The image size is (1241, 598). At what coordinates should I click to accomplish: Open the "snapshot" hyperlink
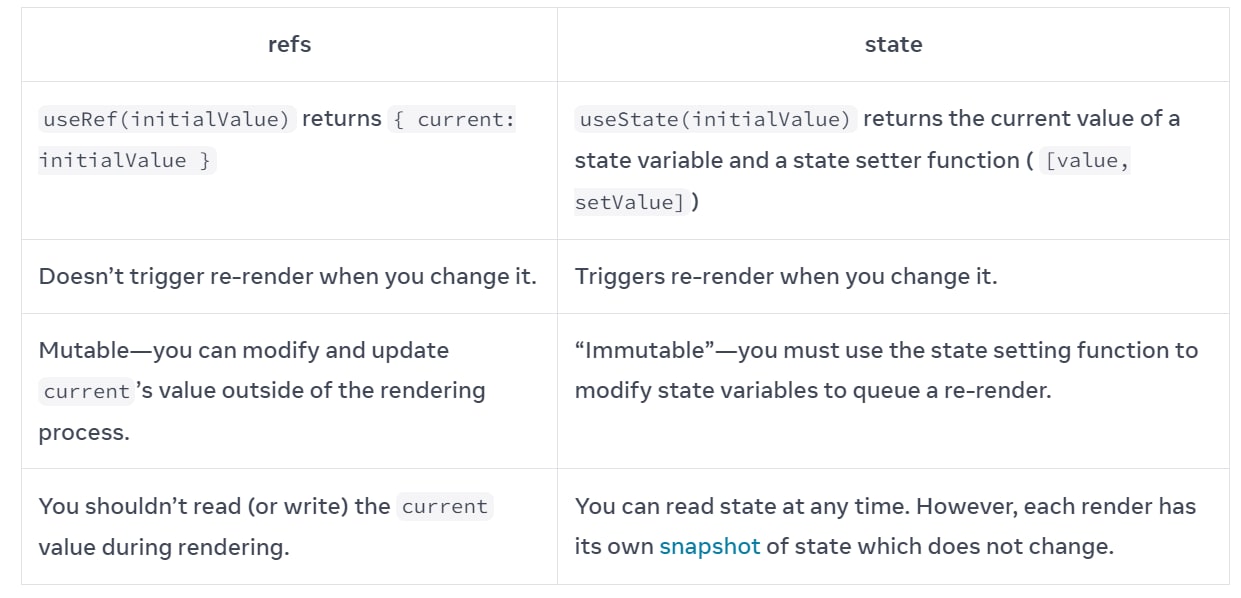click(x=710, y=547)
